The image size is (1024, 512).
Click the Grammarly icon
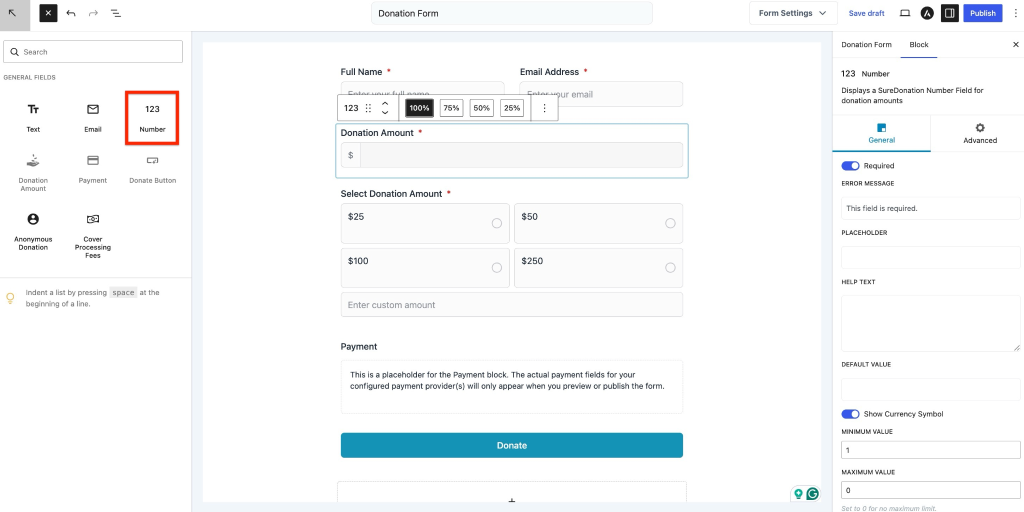tap(812, 494)
